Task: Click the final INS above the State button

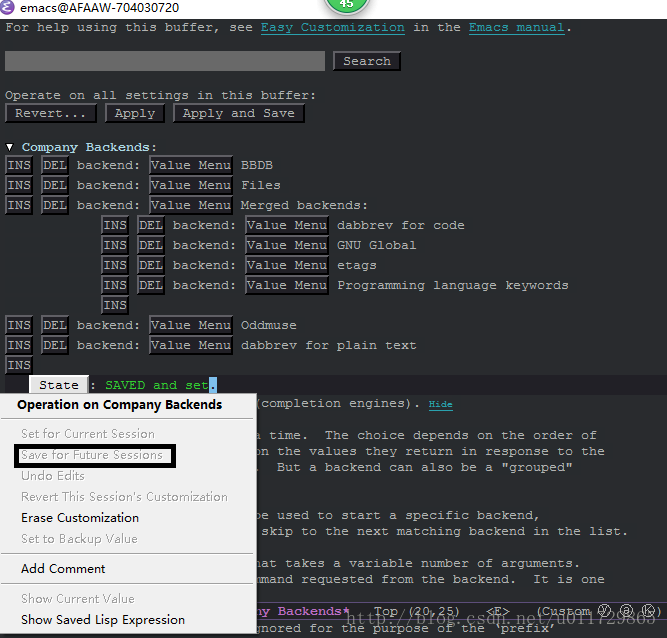Action: point(19,365)
